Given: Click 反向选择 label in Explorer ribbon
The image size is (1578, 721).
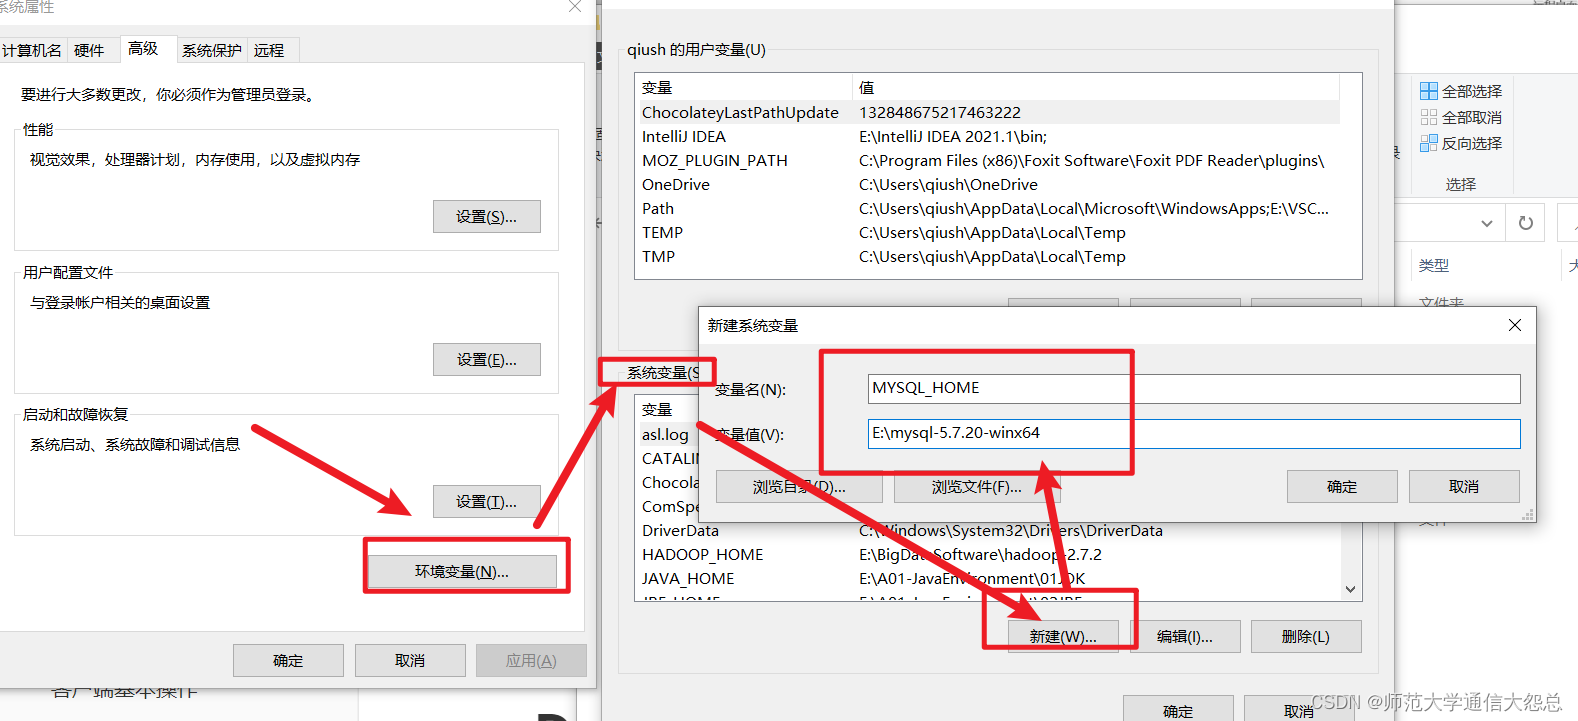Looking at the screenshot, I should tap(1472, 143).
